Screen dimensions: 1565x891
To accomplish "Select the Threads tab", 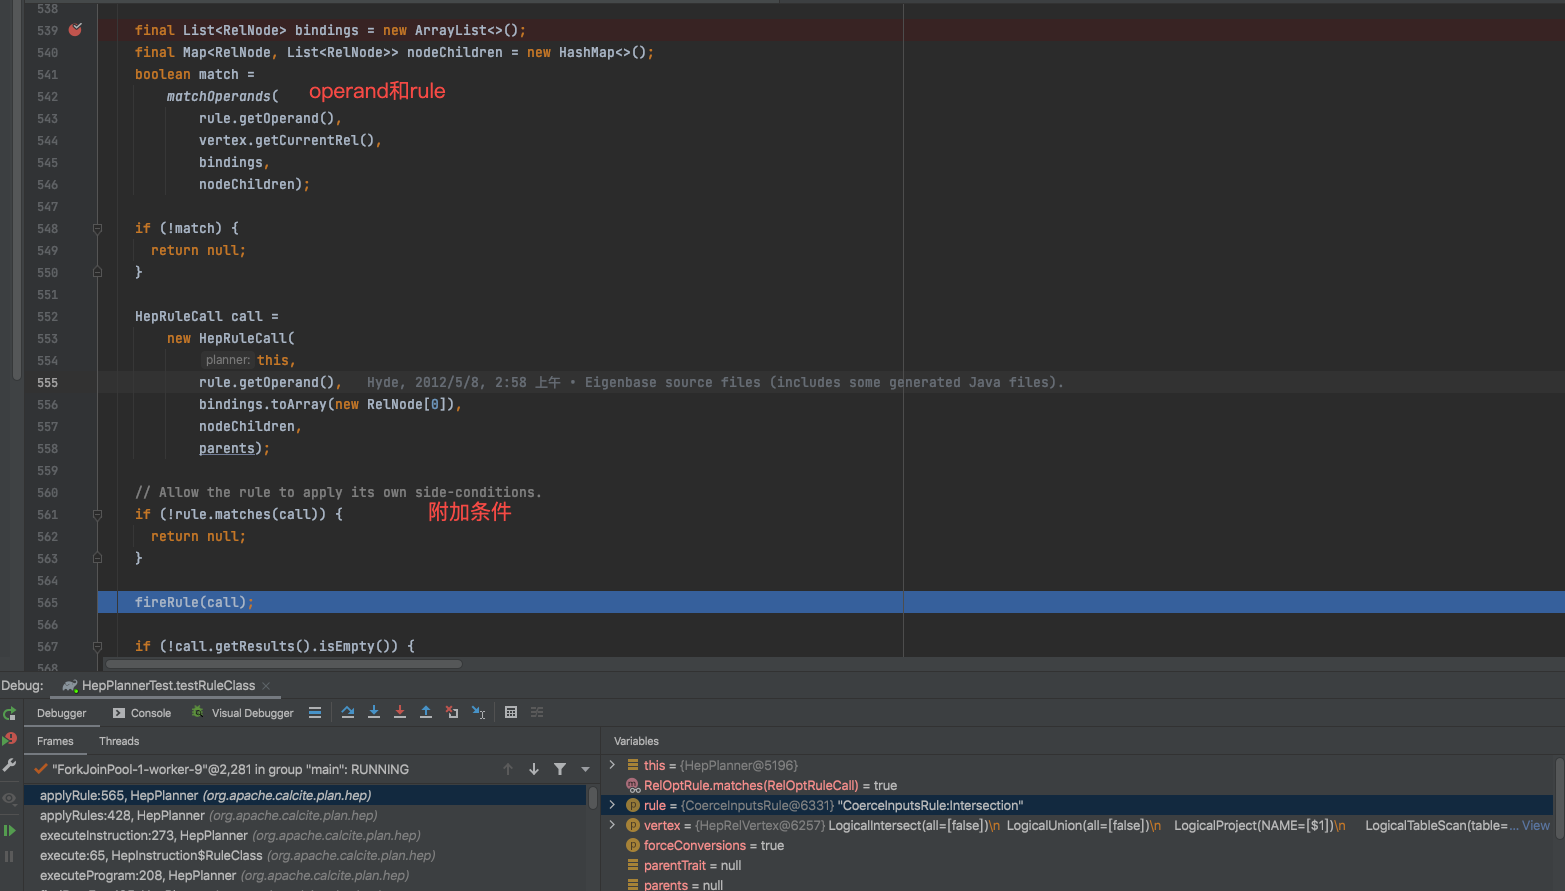I will [119, 741].
